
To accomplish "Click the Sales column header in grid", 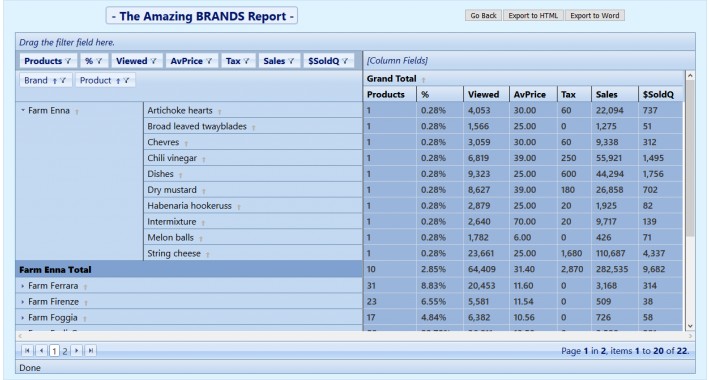I will [x=614, y=94].
